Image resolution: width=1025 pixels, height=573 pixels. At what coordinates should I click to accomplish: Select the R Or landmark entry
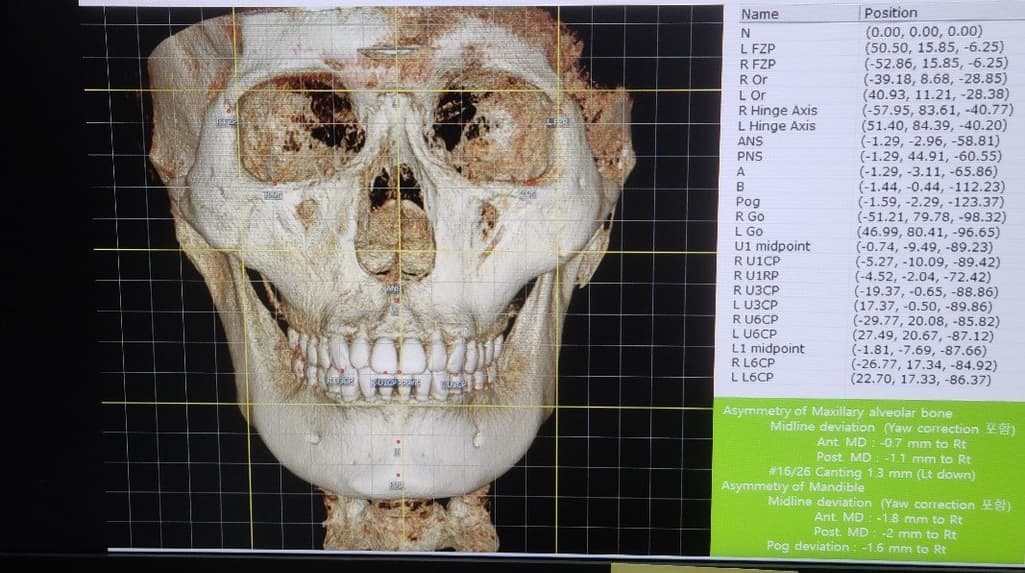754,79
